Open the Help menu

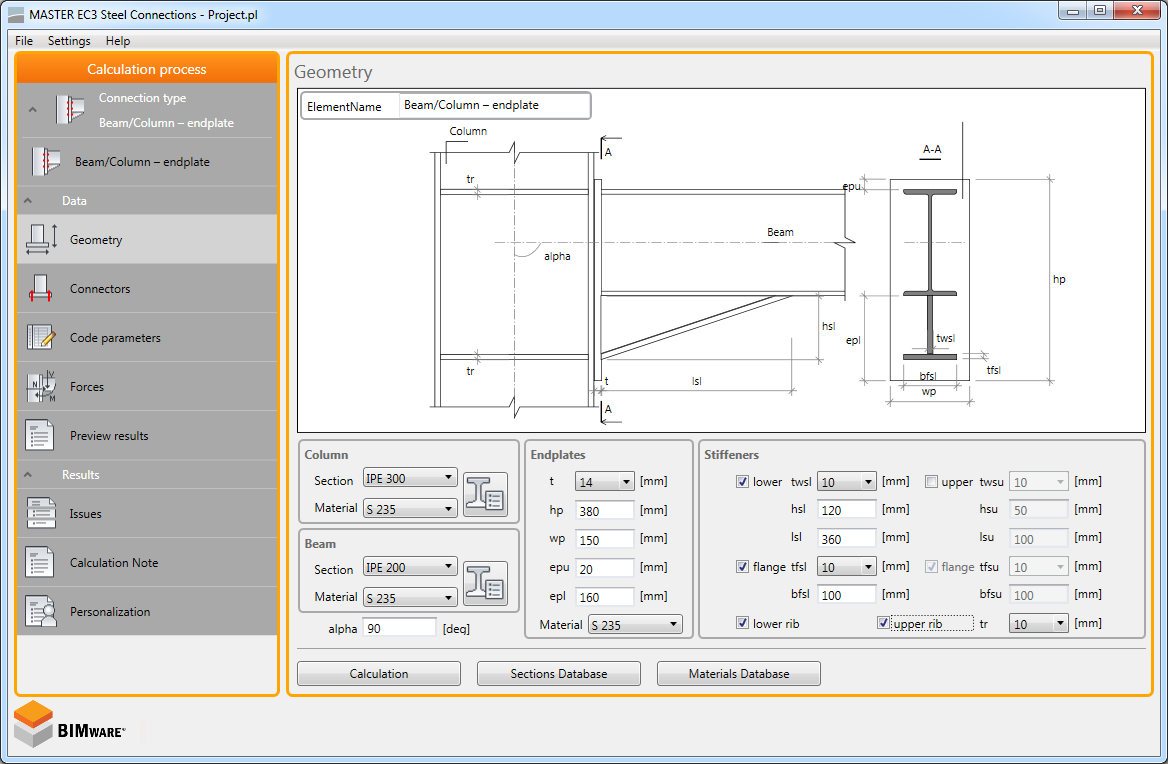point(118,41)
